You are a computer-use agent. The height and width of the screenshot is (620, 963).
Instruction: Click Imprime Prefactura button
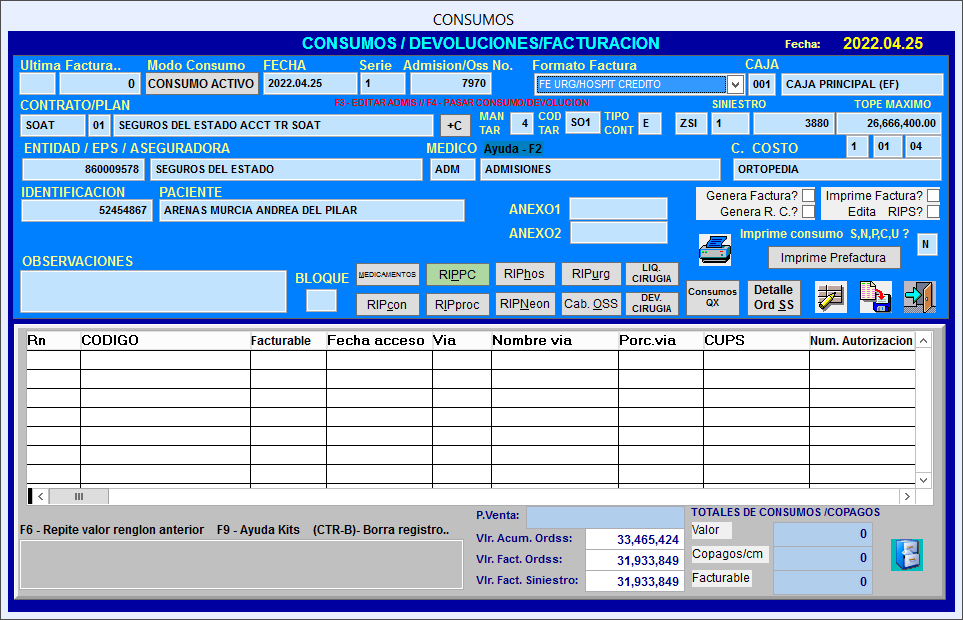click(833, 258)
